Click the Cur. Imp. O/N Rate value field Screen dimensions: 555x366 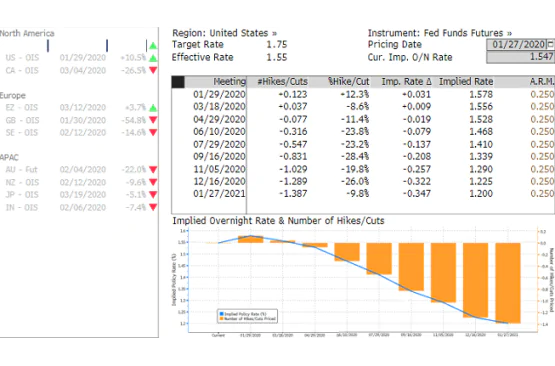click(x=520, y=57)
